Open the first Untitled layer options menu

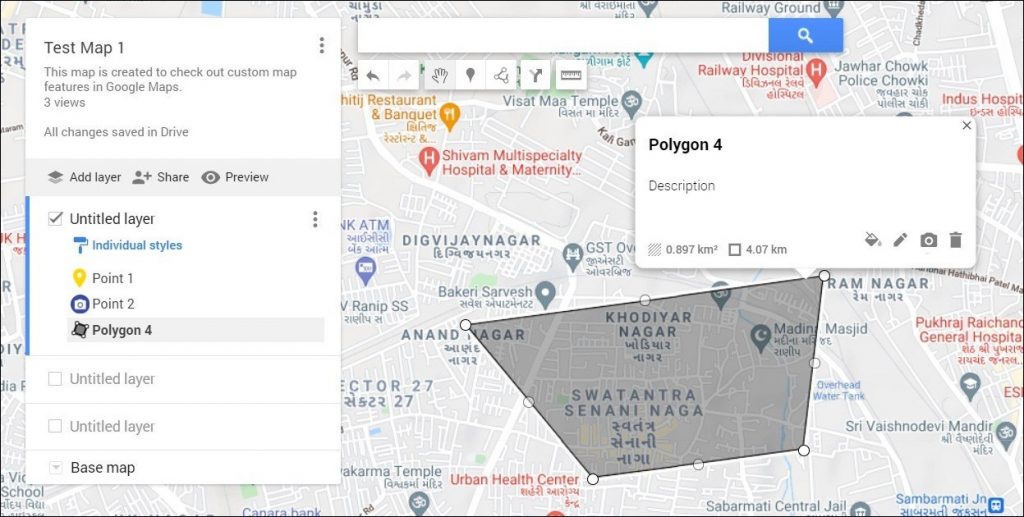pos(315,219)
